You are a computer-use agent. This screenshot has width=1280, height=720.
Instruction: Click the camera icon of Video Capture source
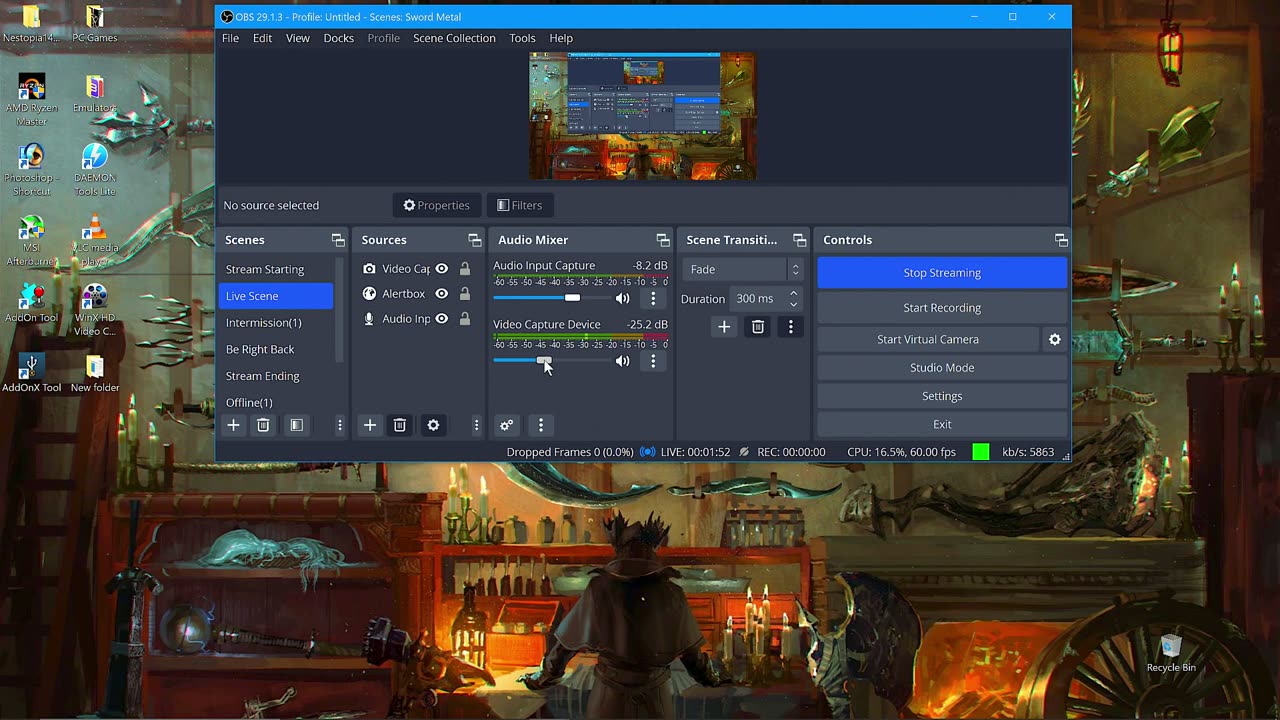point(369,269)
